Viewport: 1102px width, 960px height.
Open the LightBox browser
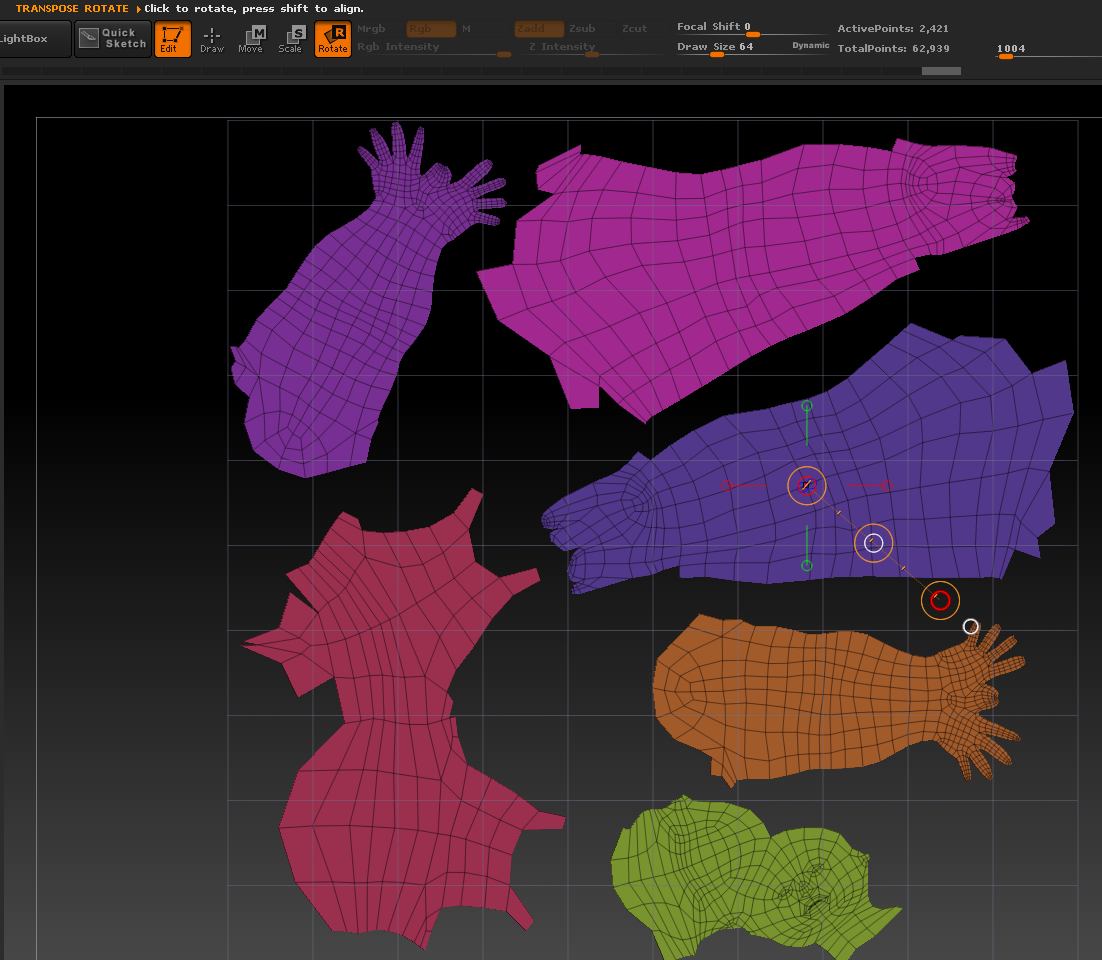25,39
